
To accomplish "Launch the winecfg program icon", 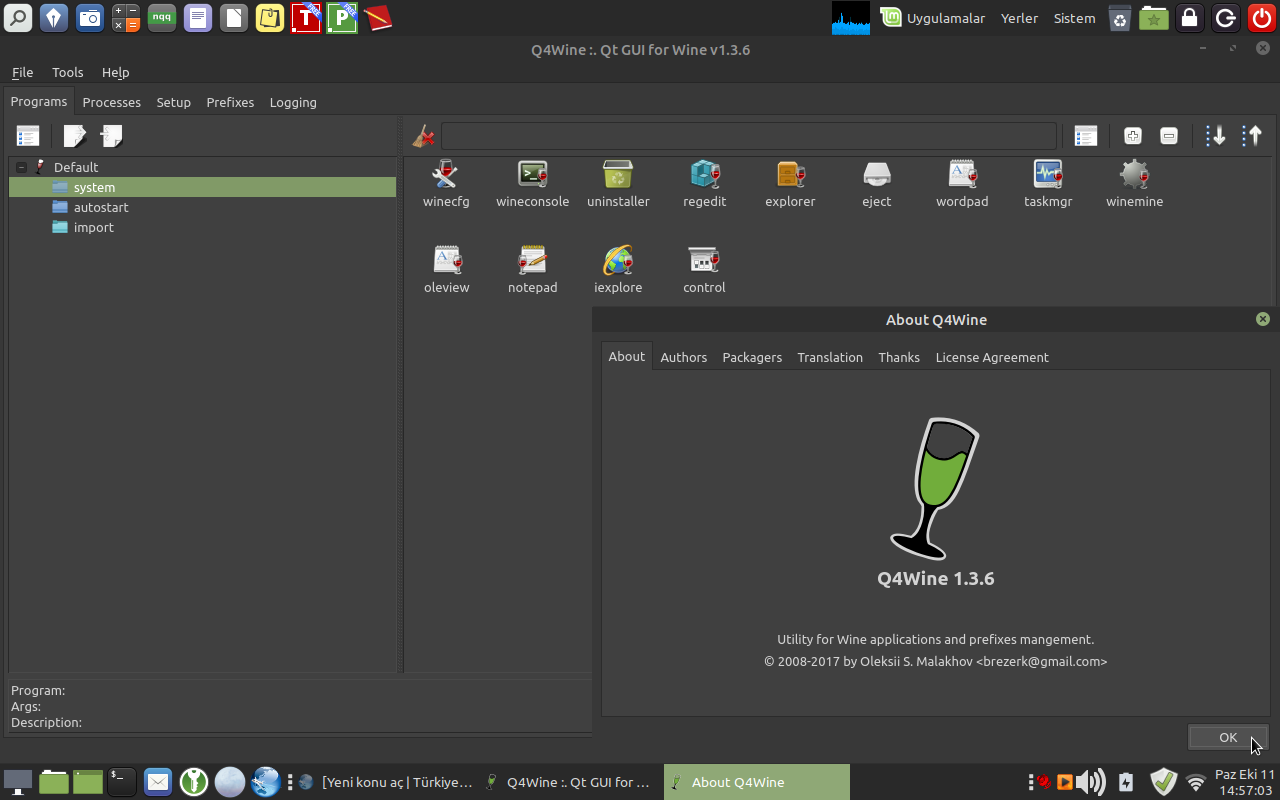I will tap(446, 184).
